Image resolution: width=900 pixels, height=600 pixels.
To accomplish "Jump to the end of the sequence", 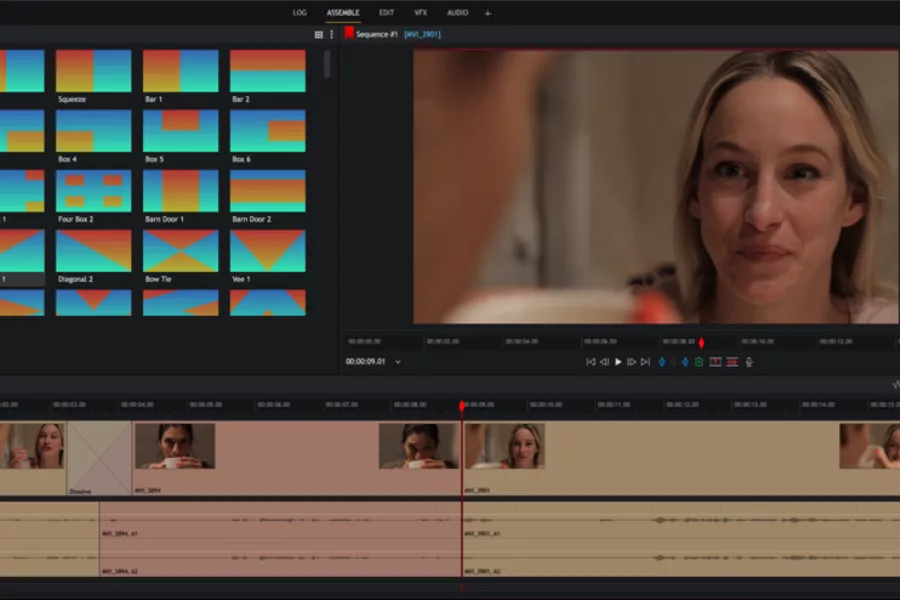I will click(645, 362).
